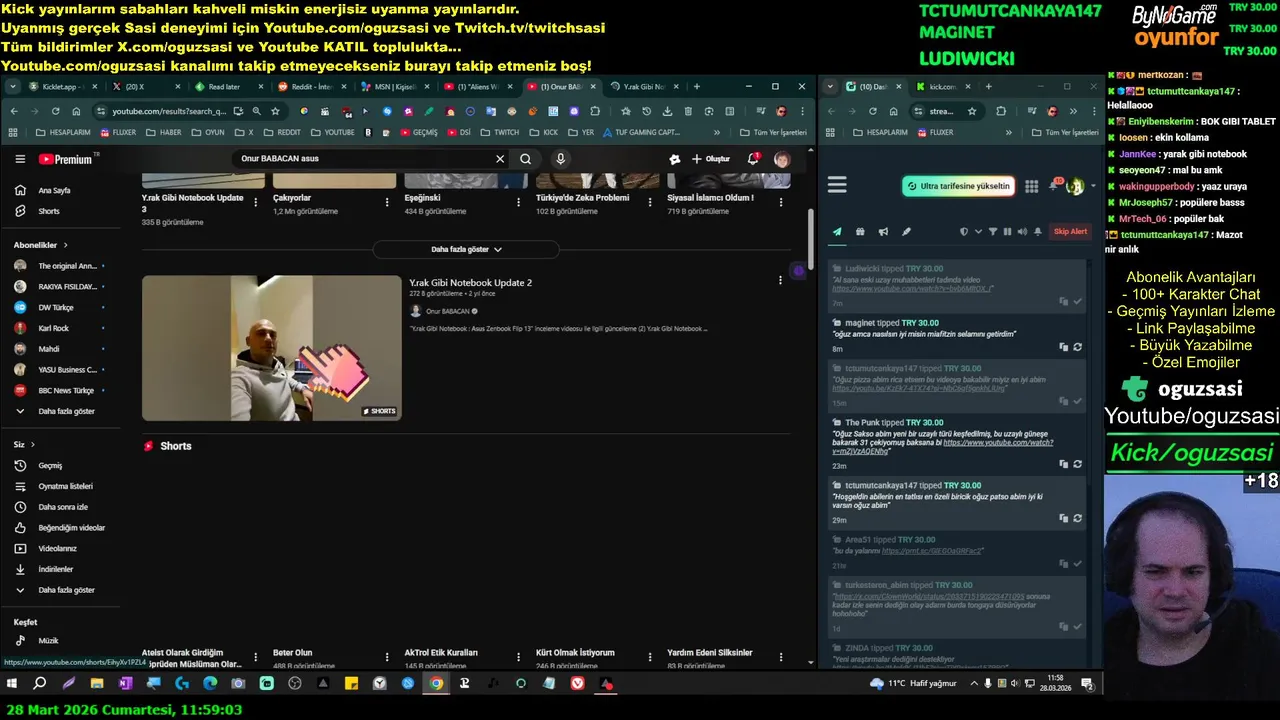Select the megaphone events filter icon
The image size is (1280, 720).
pyautogui.click(x=883, y=232)
